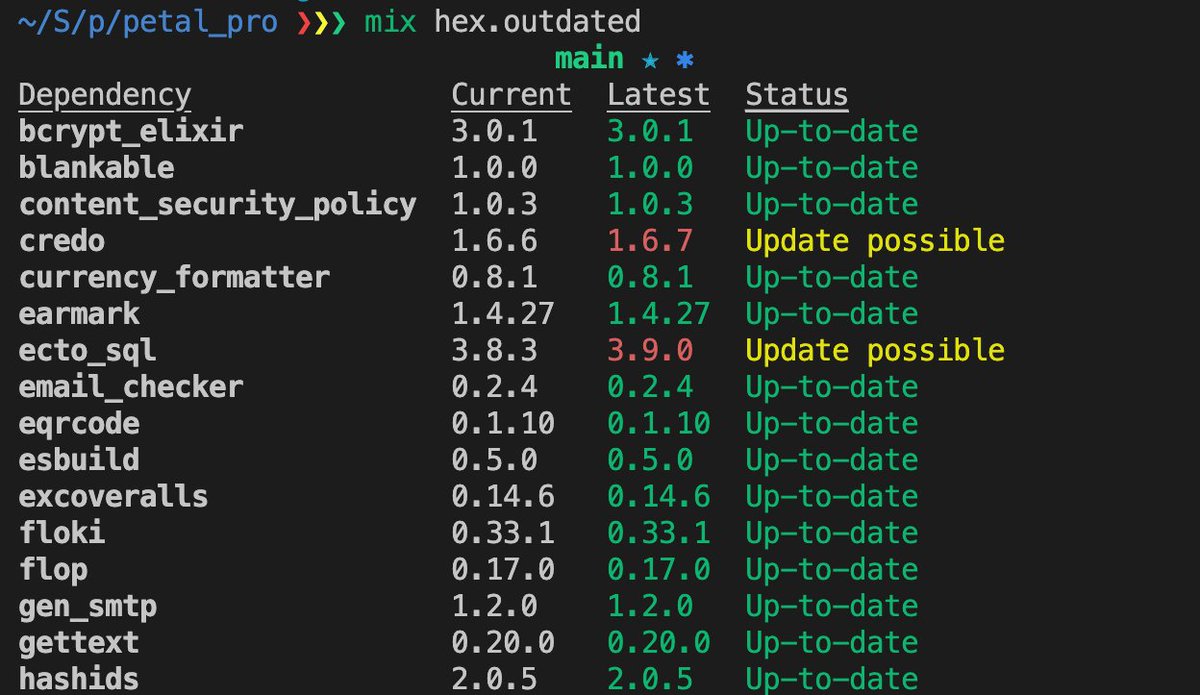Image resolution: width=1200 pixels, height=695 pixels.
Task: Click "Up-to-date" status for esbuild
Action: [832, 460]
